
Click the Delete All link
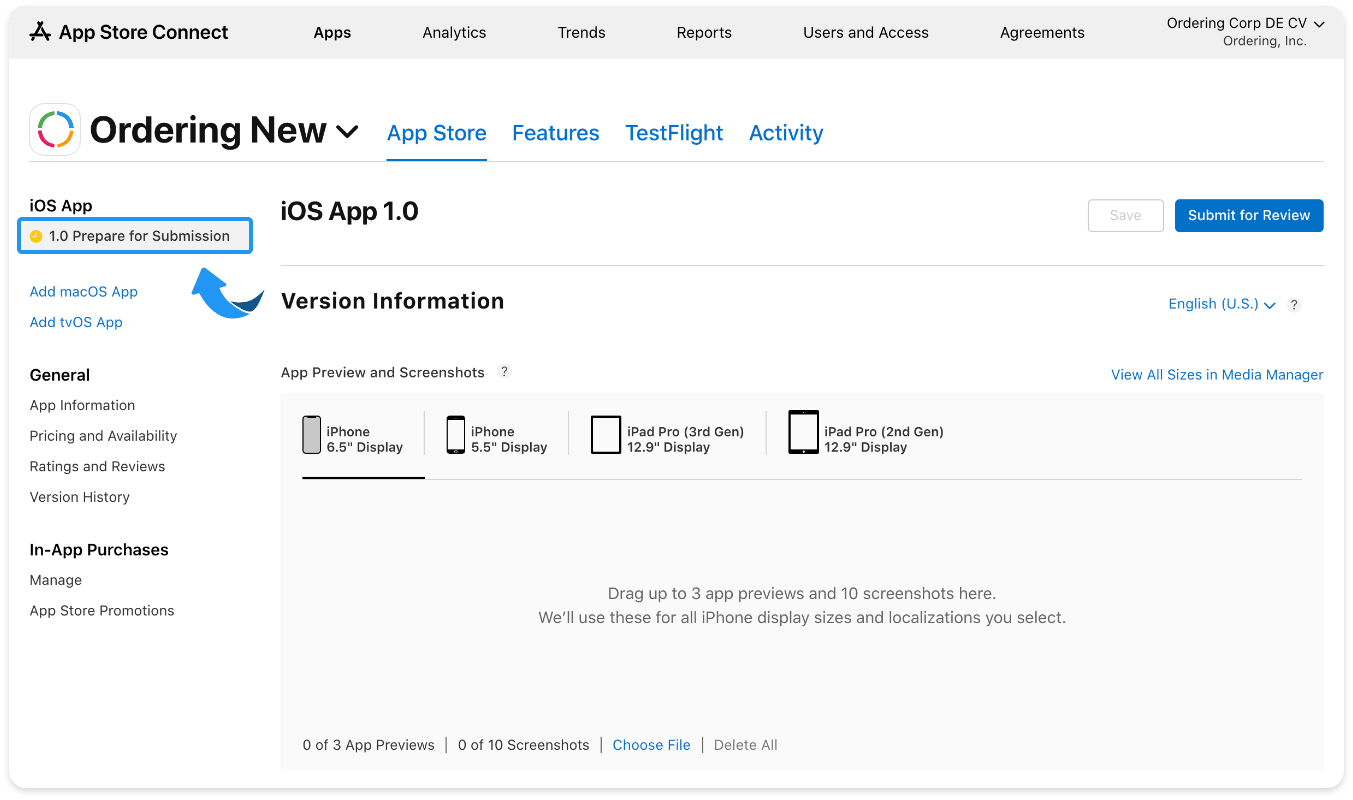[746, 745]
